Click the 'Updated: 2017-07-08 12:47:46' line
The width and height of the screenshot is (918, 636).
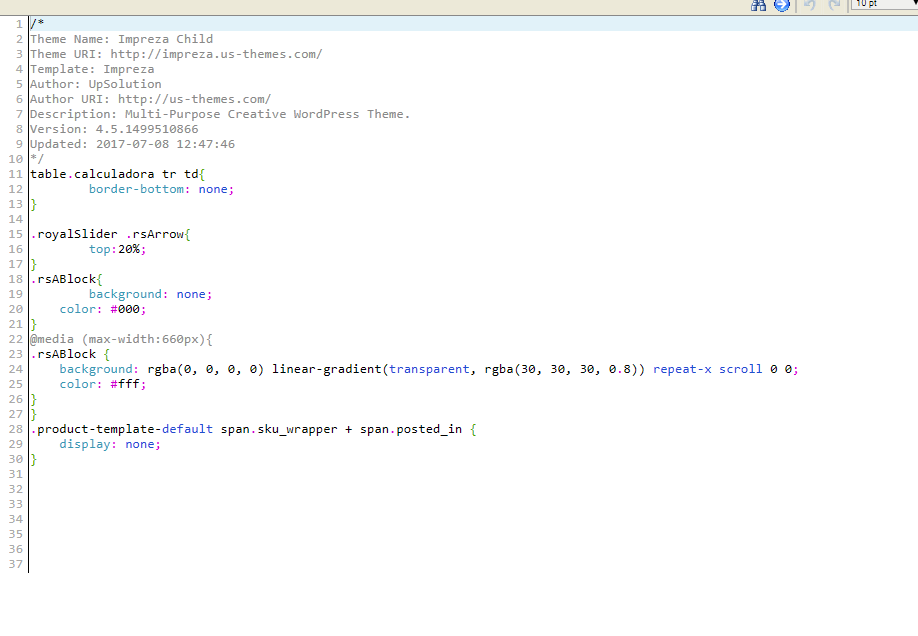[x=132, y=144]
